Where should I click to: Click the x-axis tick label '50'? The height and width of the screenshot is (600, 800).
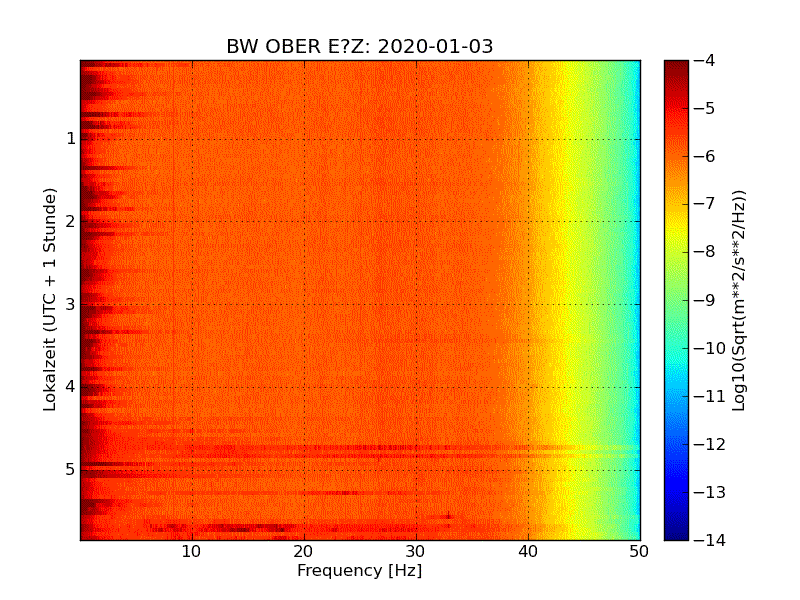639,552
